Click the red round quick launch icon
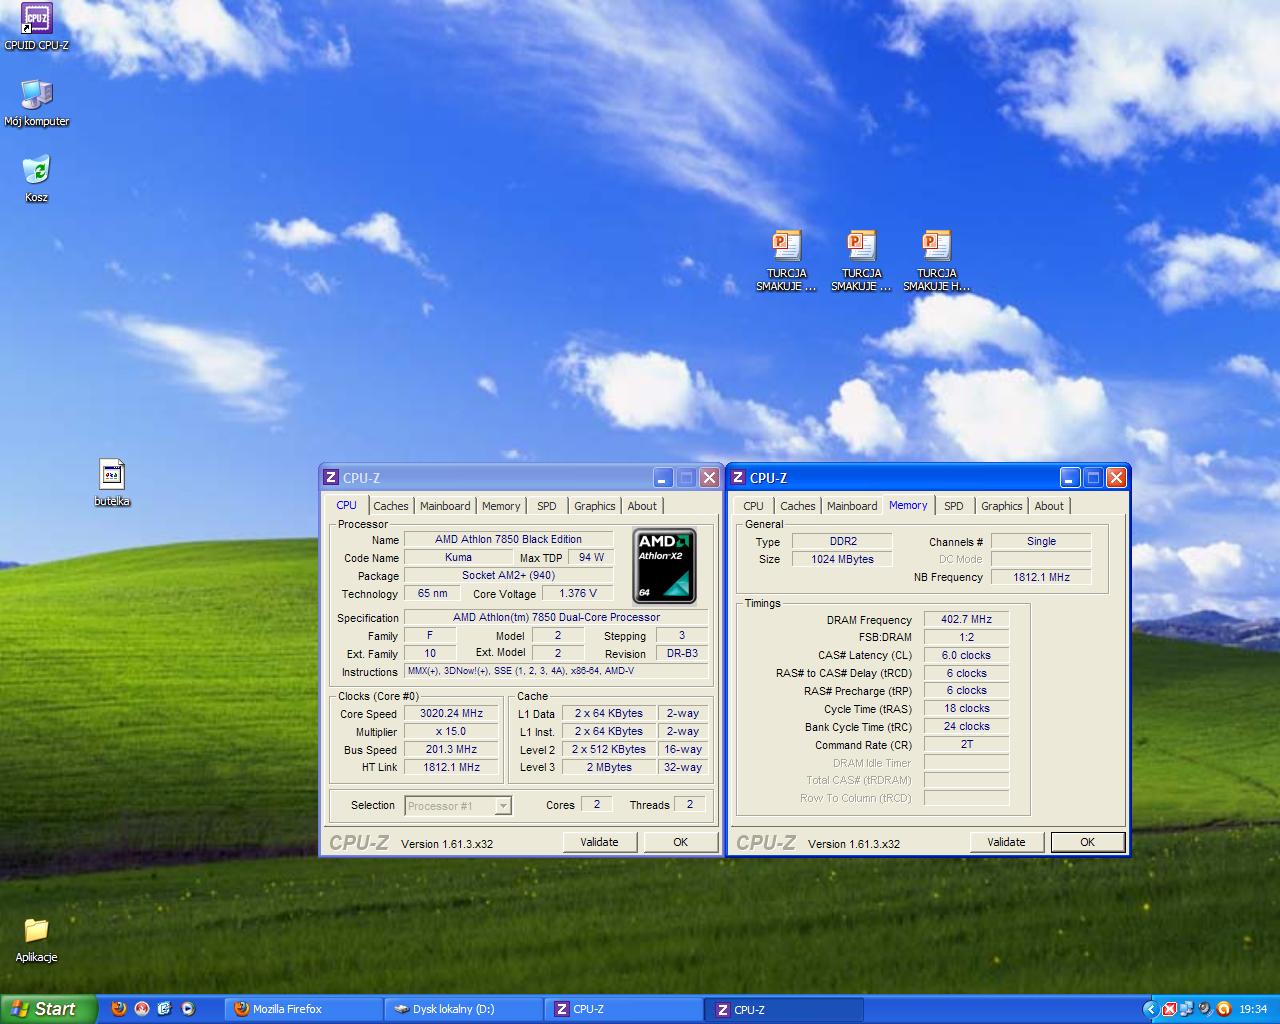The height and width of the screenshot is (1024, 1280). pyautogui.click(x=142, y=1009)
